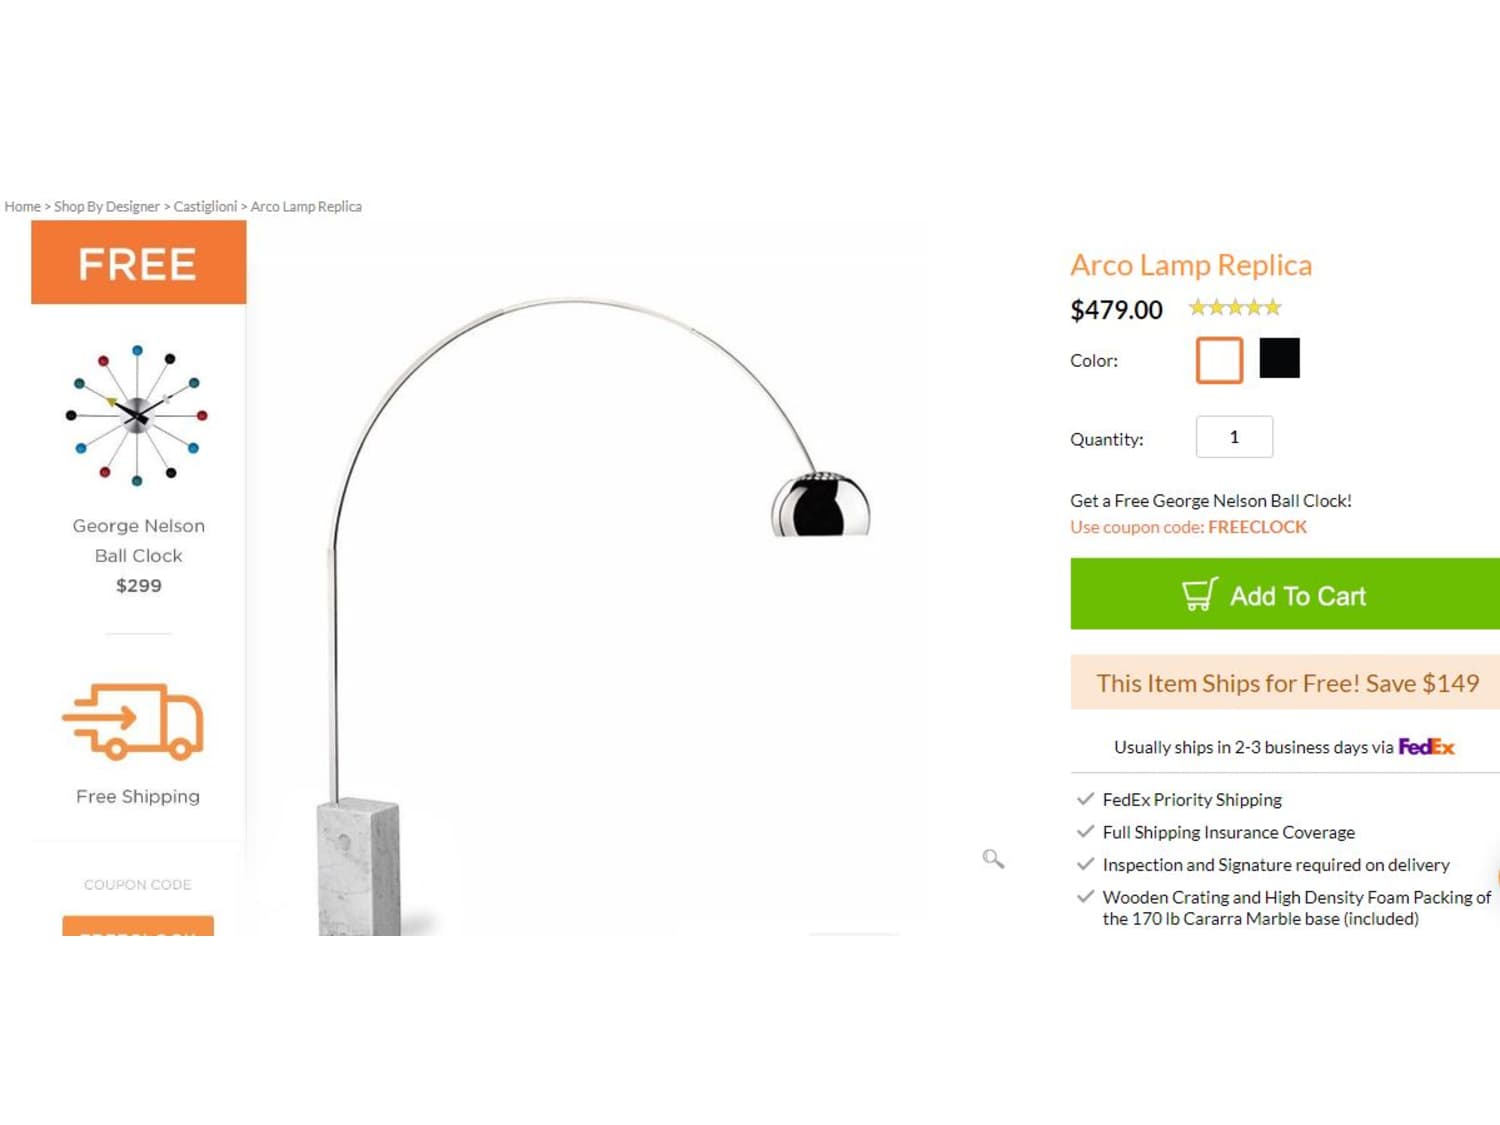Viewport: 1500px width, 1125px height.
Task: Click the orange coupon code button in sidebar
Action: point(138,926)
